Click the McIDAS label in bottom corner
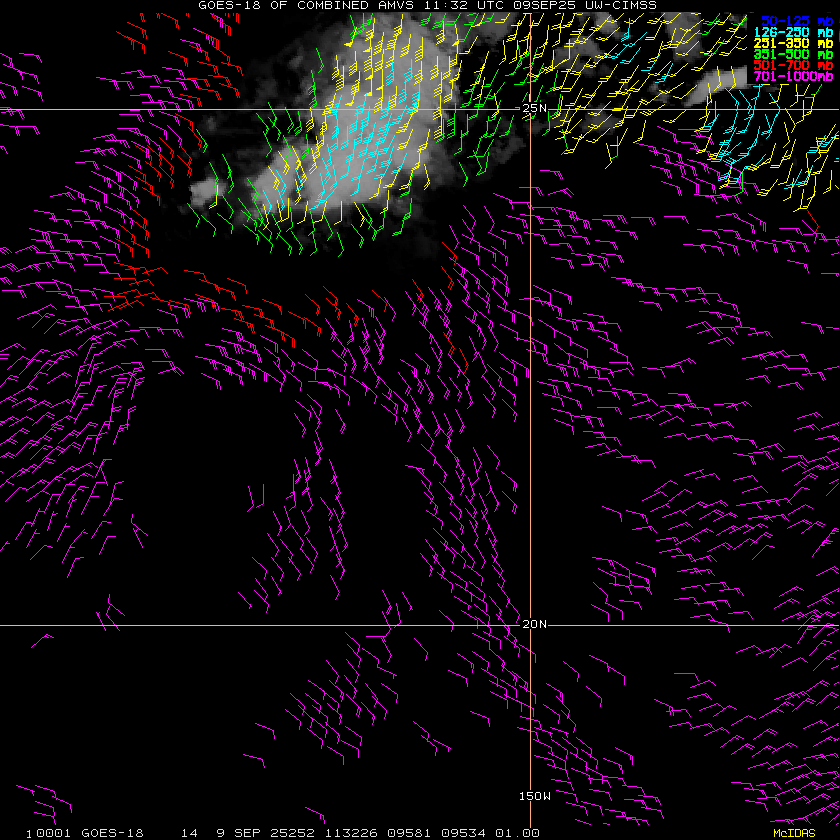840x840 pixels. 794,833
